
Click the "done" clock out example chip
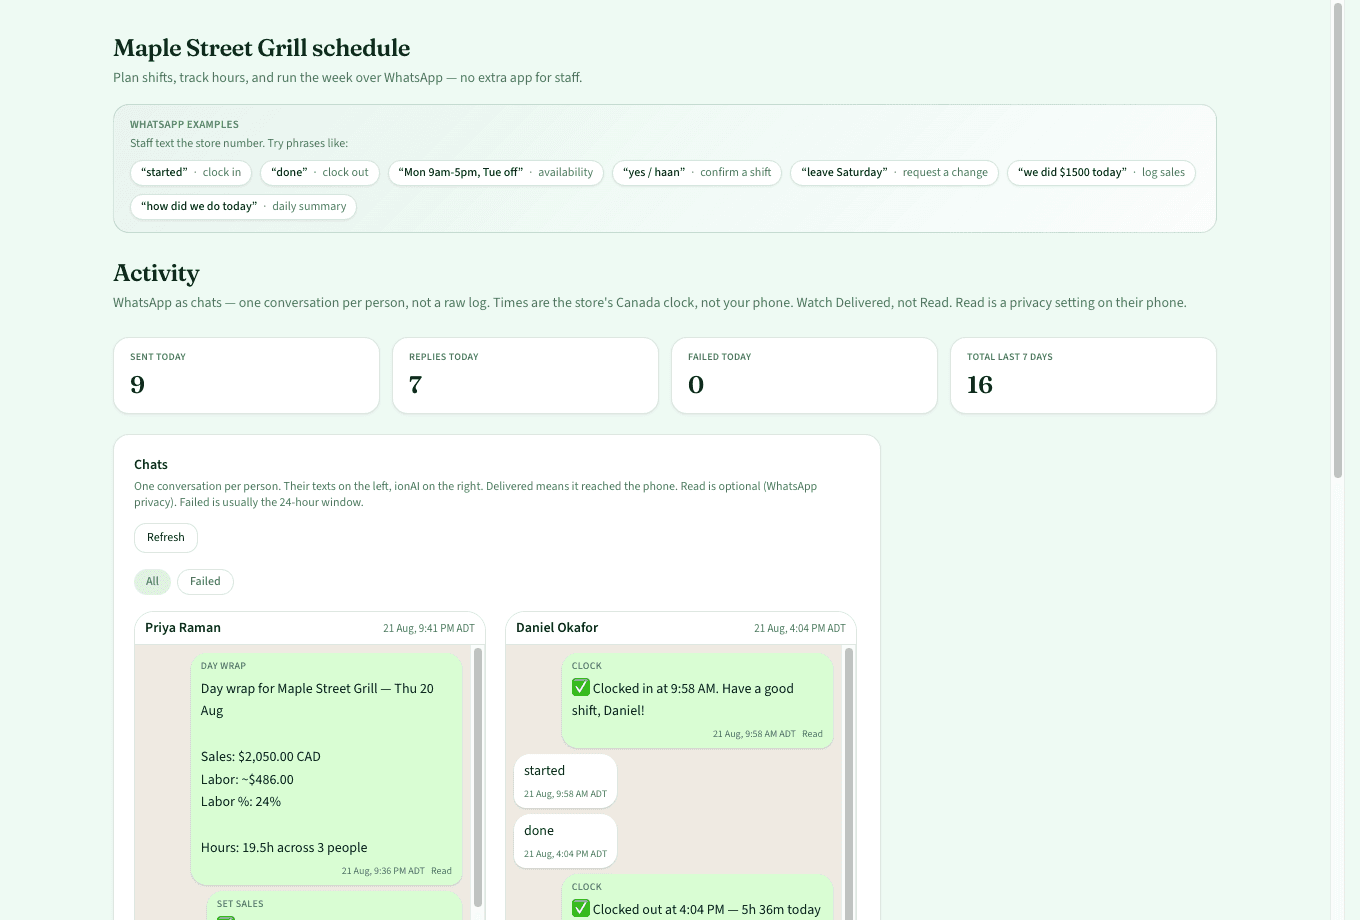[x=320, y=173]
